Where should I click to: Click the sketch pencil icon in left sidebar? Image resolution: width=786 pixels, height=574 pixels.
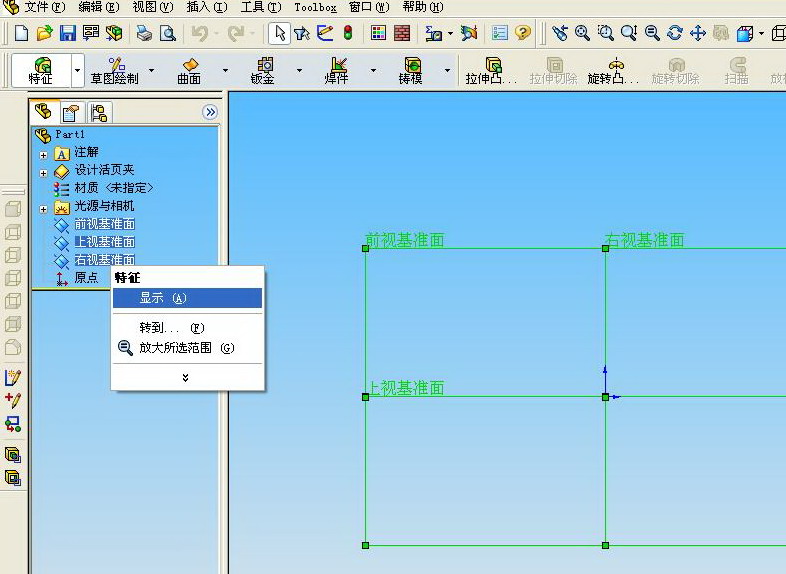(x=13, y=377)
